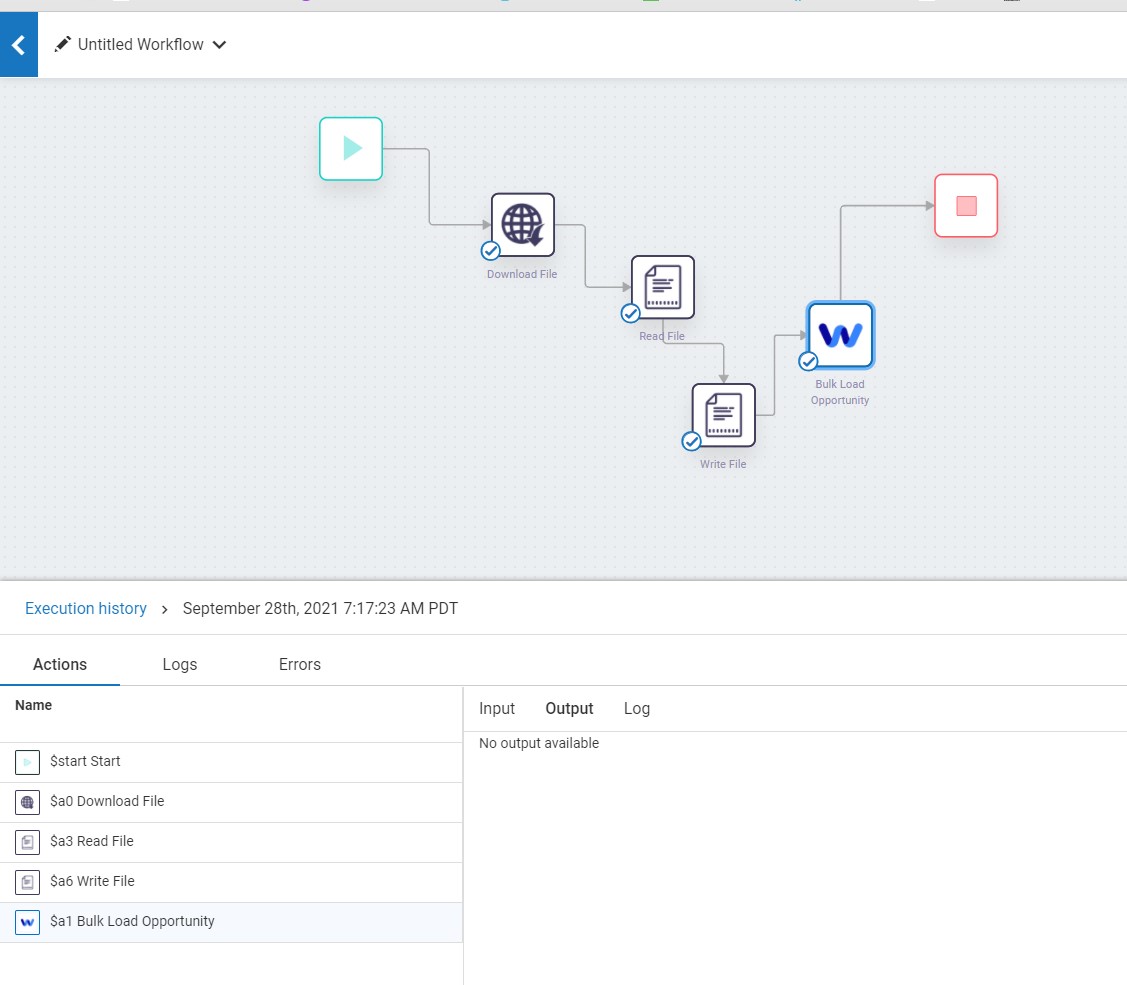Click the Write File label on canvas
The height and width of the screenshot is (985, 1127).
[x=723, y=464]
